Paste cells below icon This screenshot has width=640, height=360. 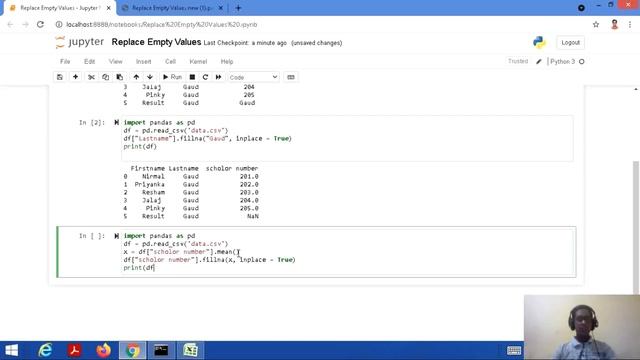coord(120,77)
